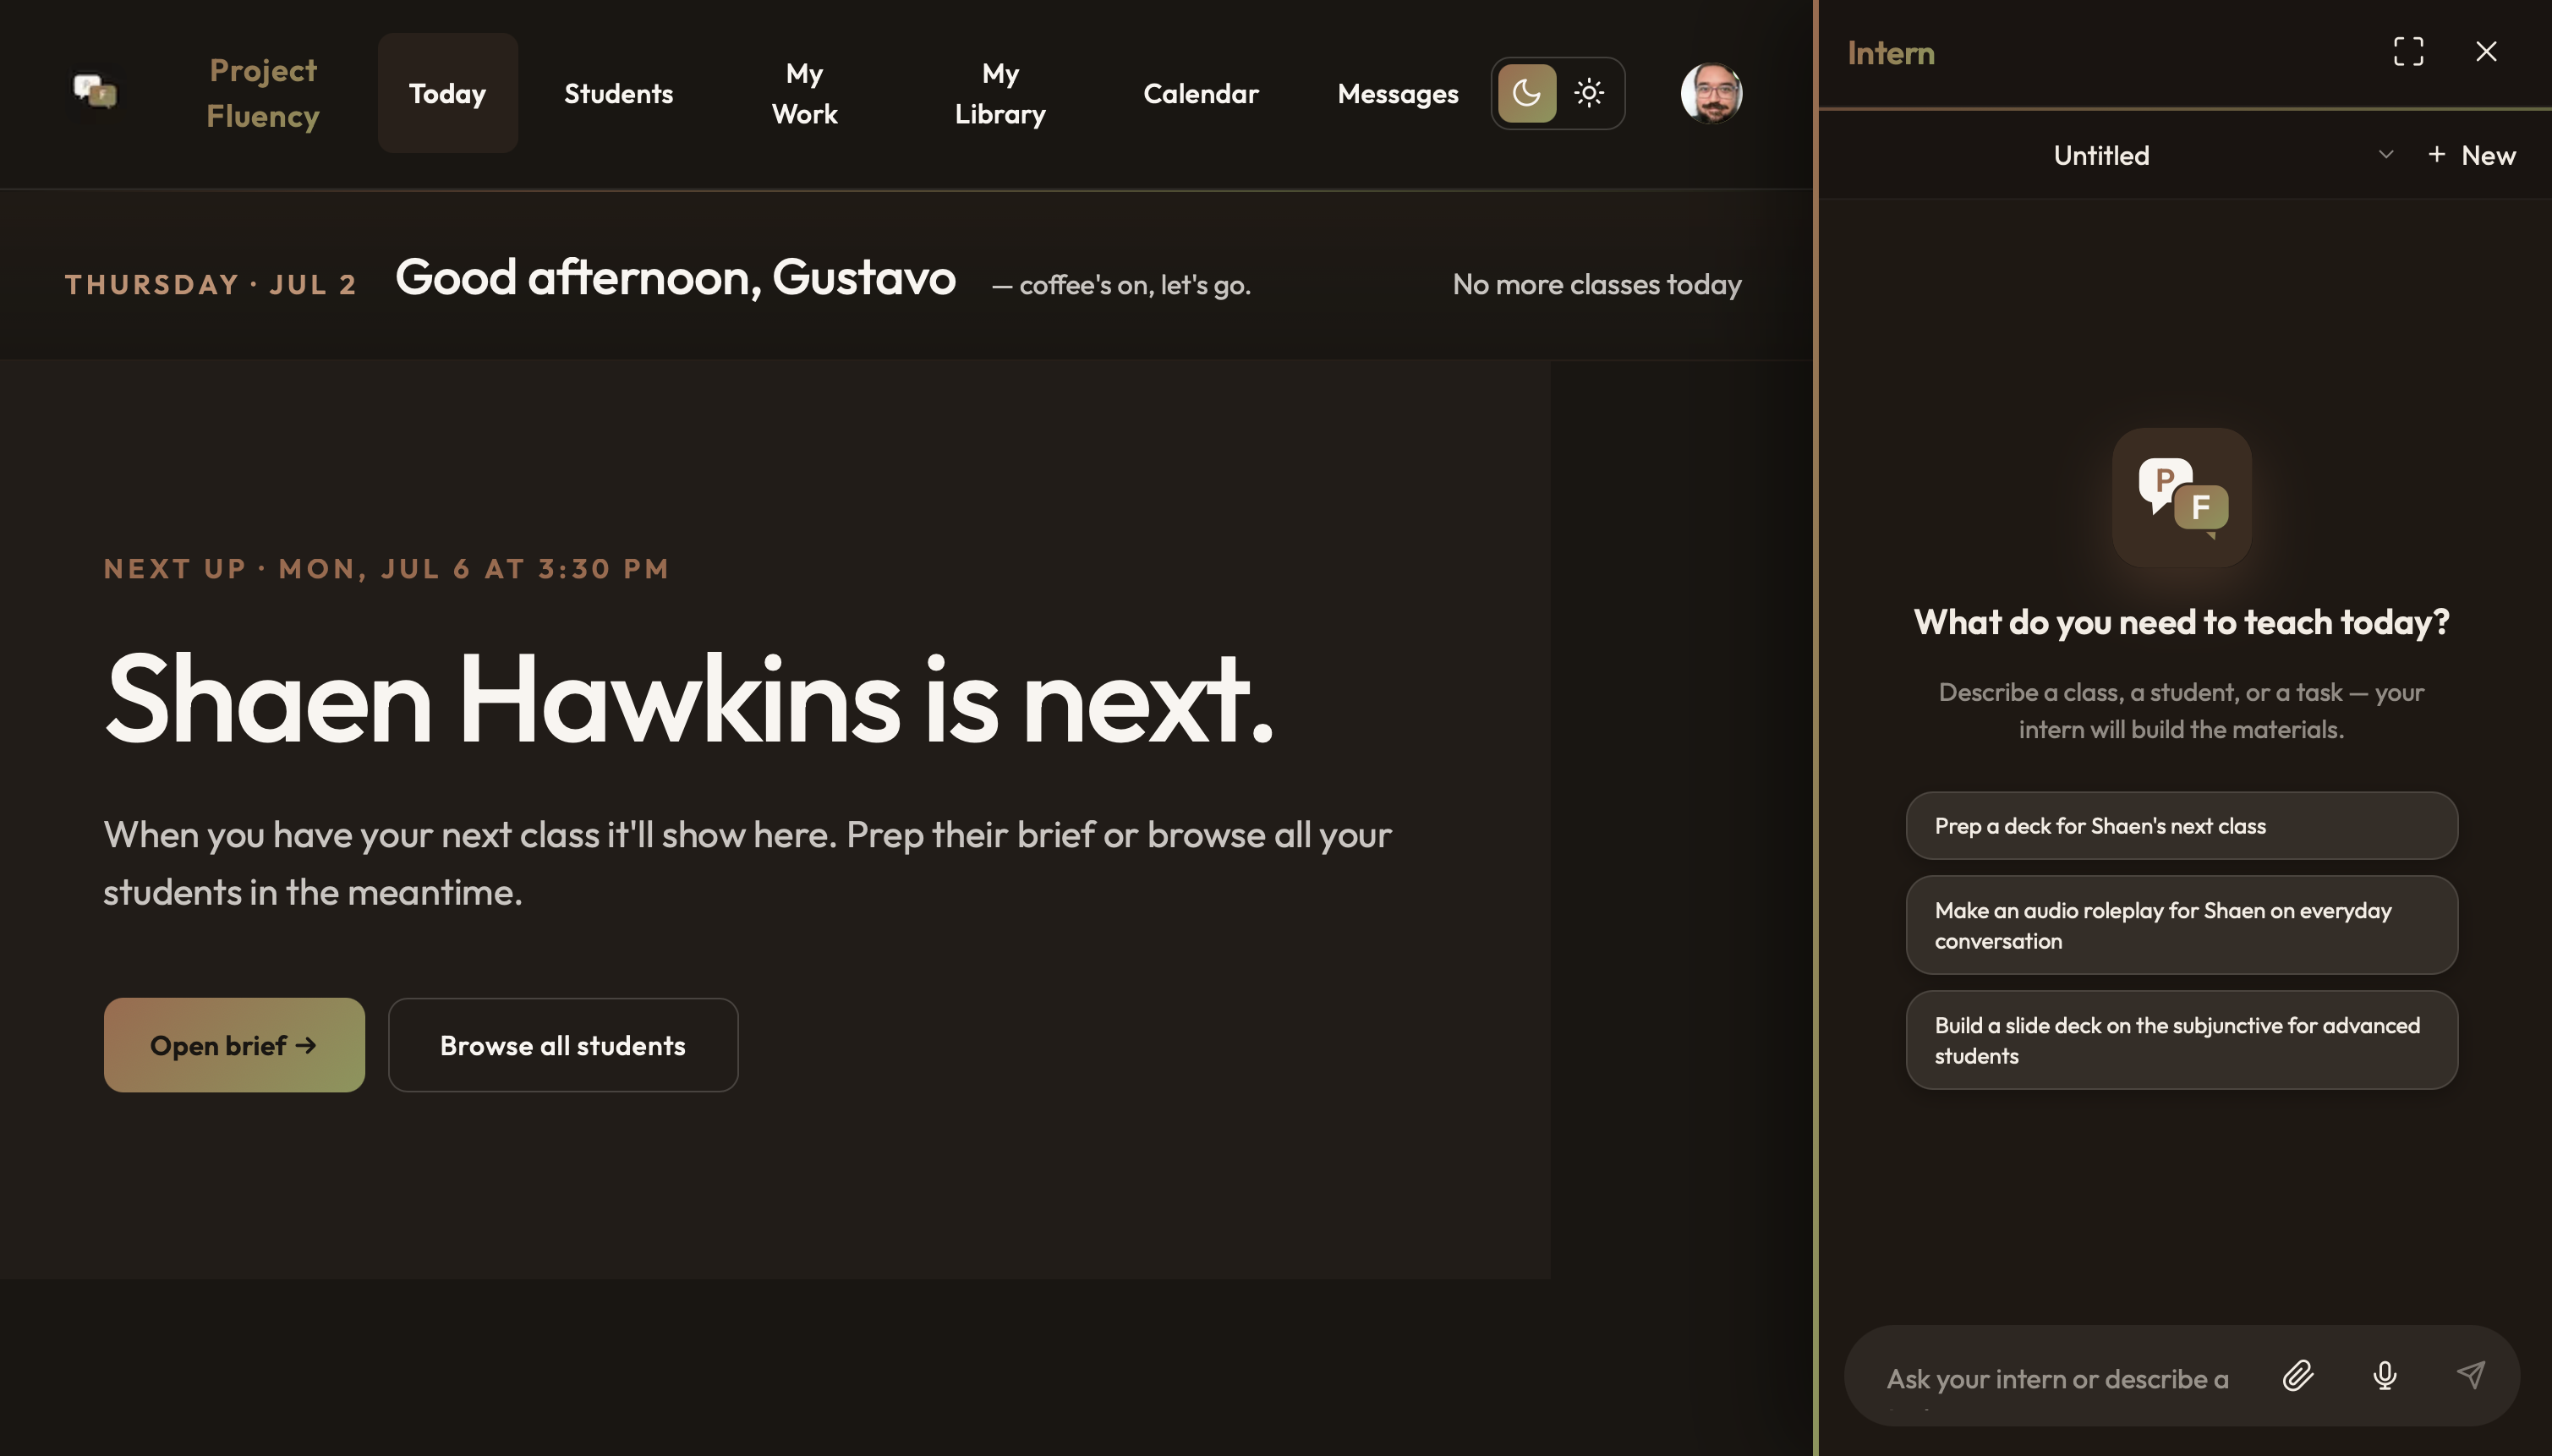The width and height of the screenshot is (2552, 1456).
Task: Select the audio roleplay suggestion for Shaen
Action: click(2181, 925)
